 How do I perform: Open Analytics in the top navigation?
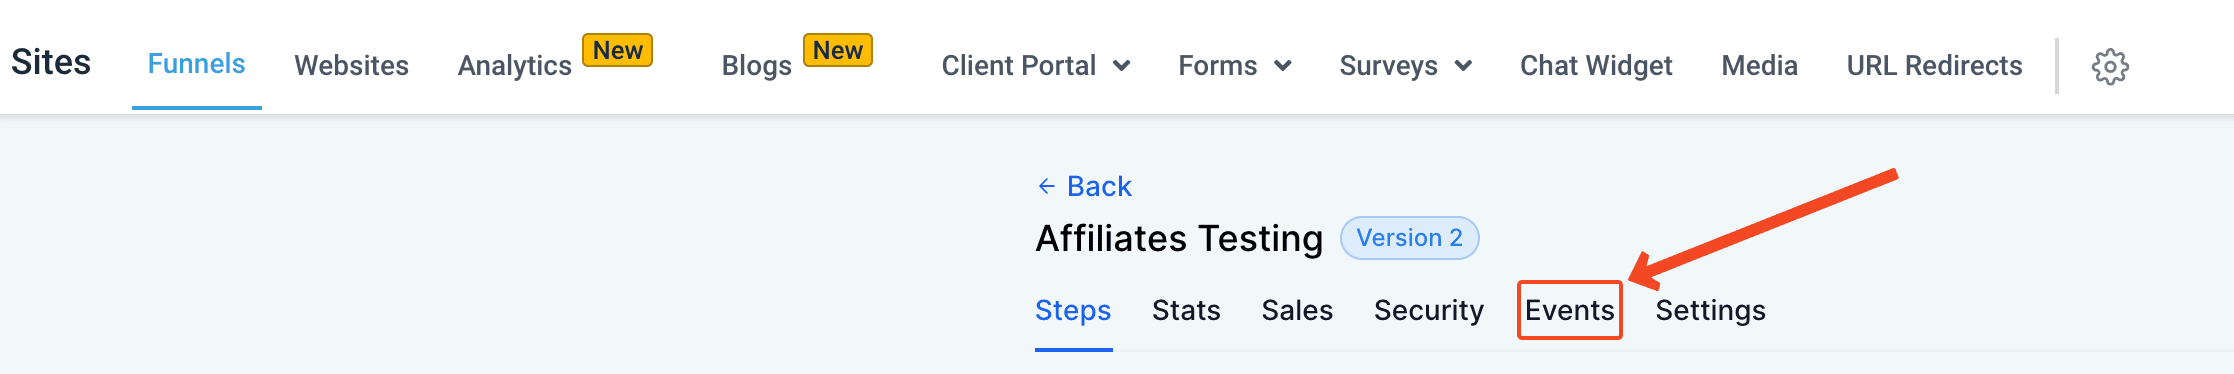(515, 66)
